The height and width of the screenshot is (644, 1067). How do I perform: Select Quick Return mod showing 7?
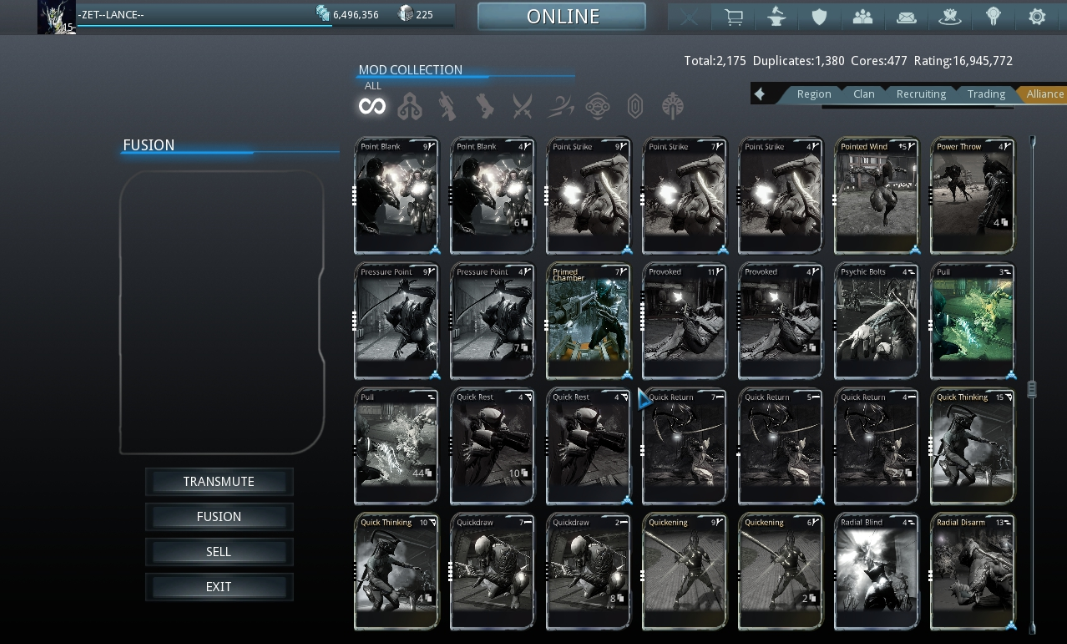coord(685,446)
